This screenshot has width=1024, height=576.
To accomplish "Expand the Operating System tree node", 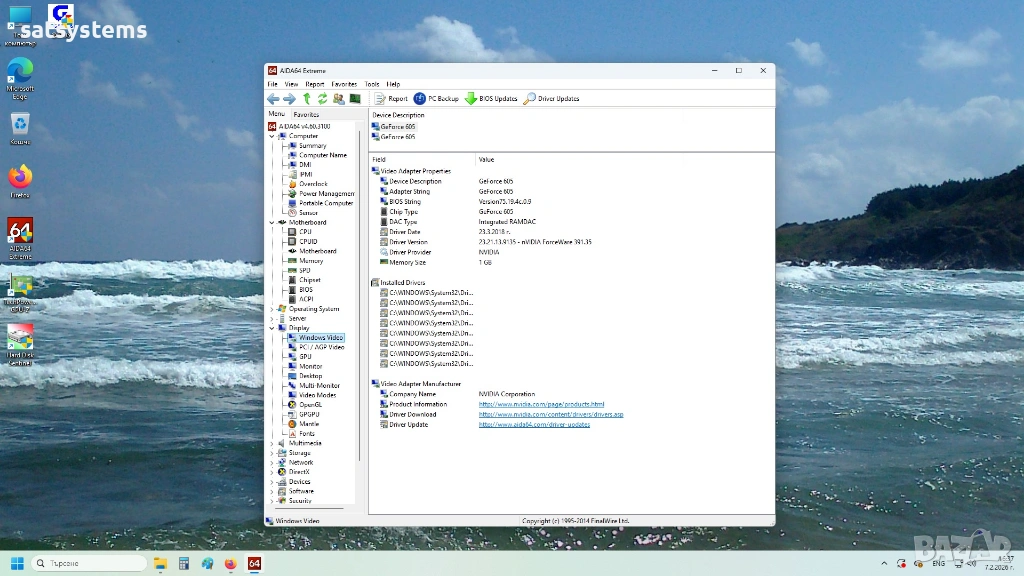I will [x=271, y=309].
